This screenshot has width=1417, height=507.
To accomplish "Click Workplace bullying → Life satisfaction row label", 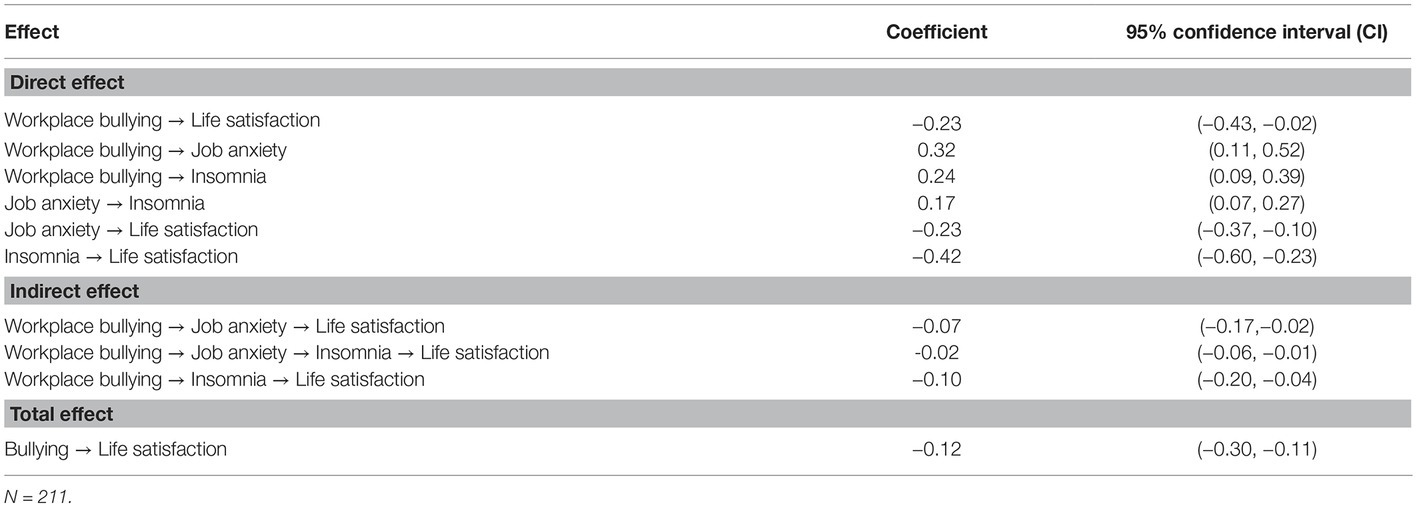I will (x=163, y=121).
